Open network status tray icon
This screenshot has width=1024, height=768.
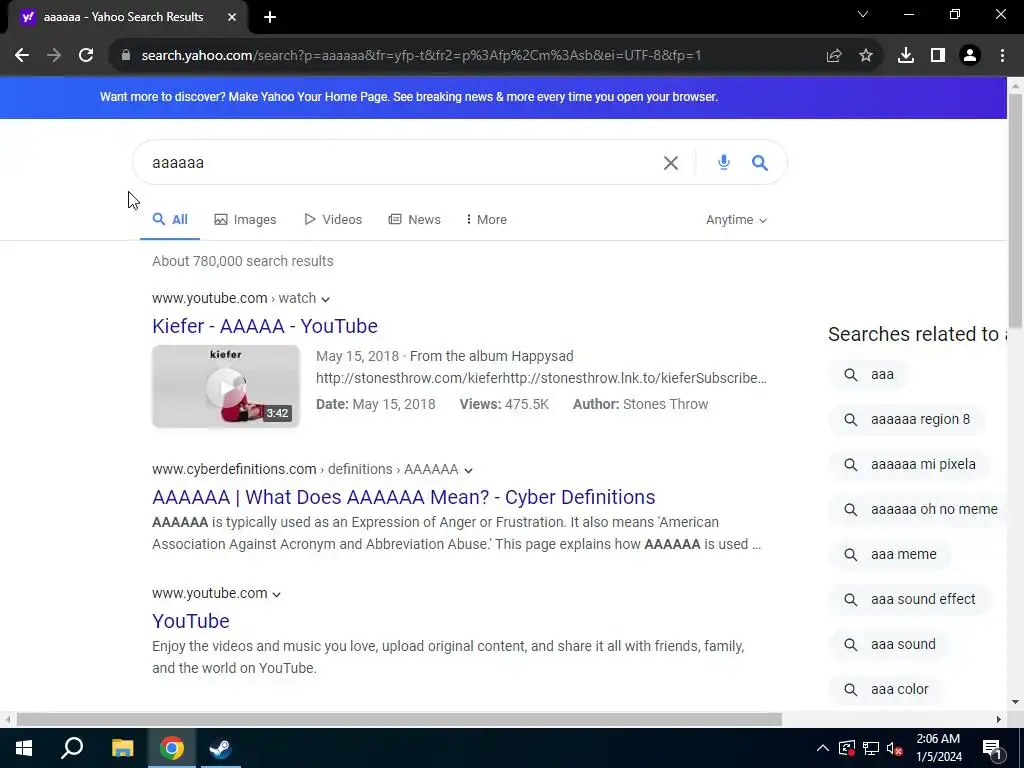click(871, 748)
